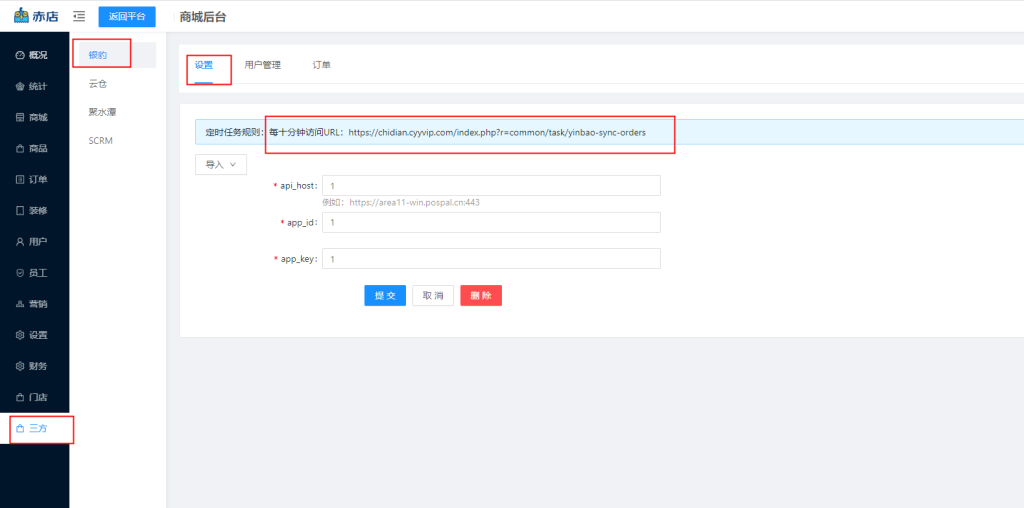This screenshot has width=1024, height=508.
Task: Collapse sidebar using the menu fold icon
Action: click(80, 17)
